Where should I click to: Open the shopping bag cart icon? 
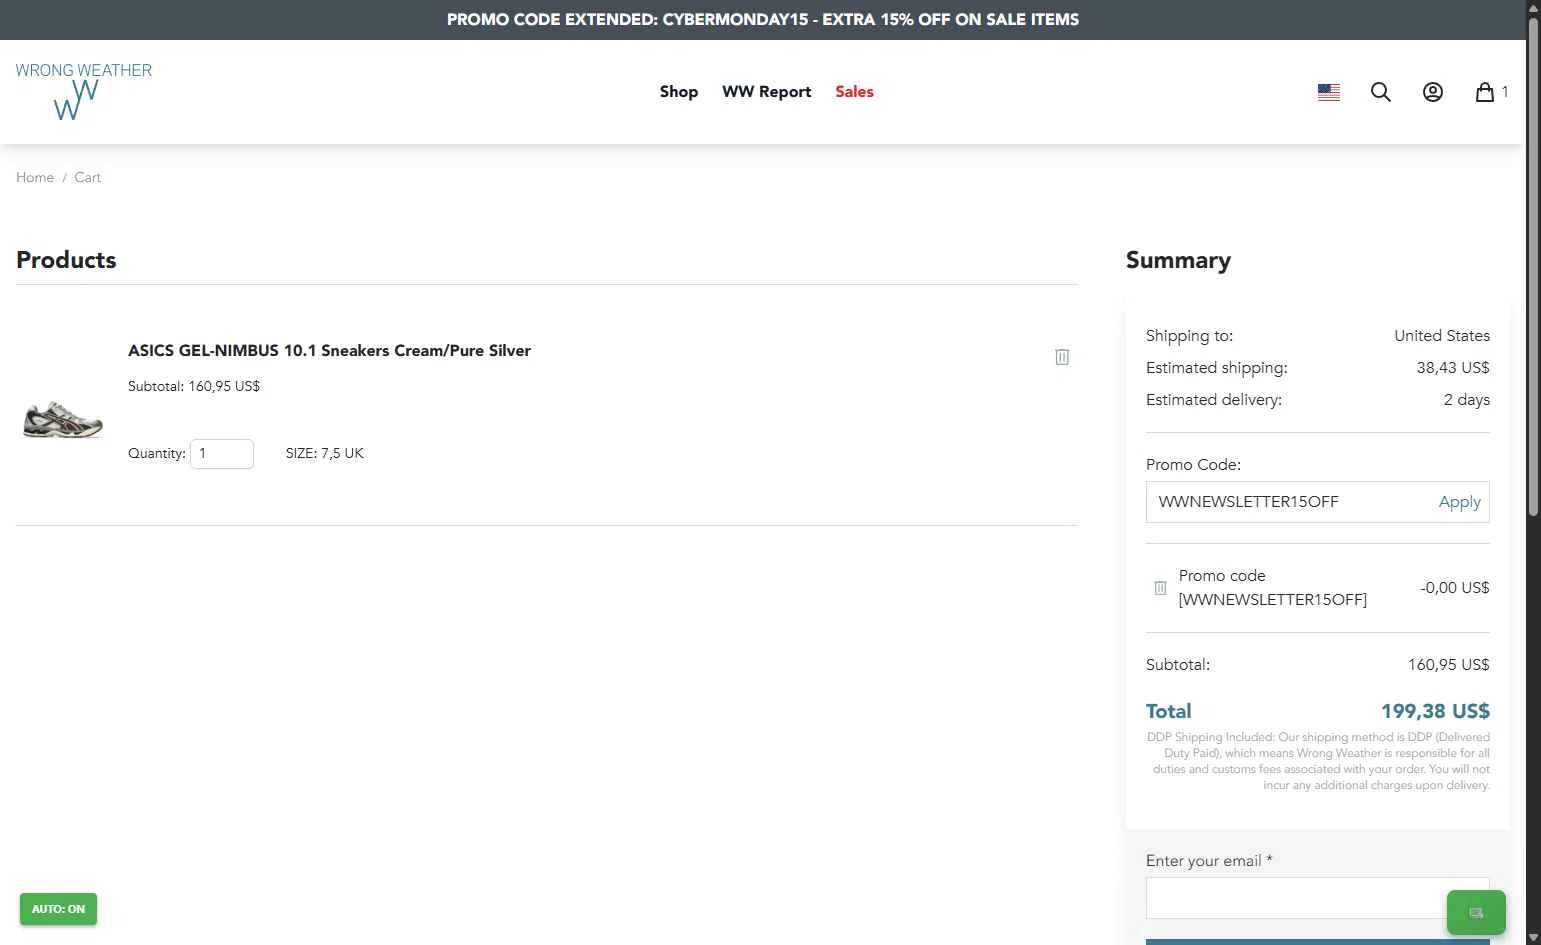[1485, 92]
